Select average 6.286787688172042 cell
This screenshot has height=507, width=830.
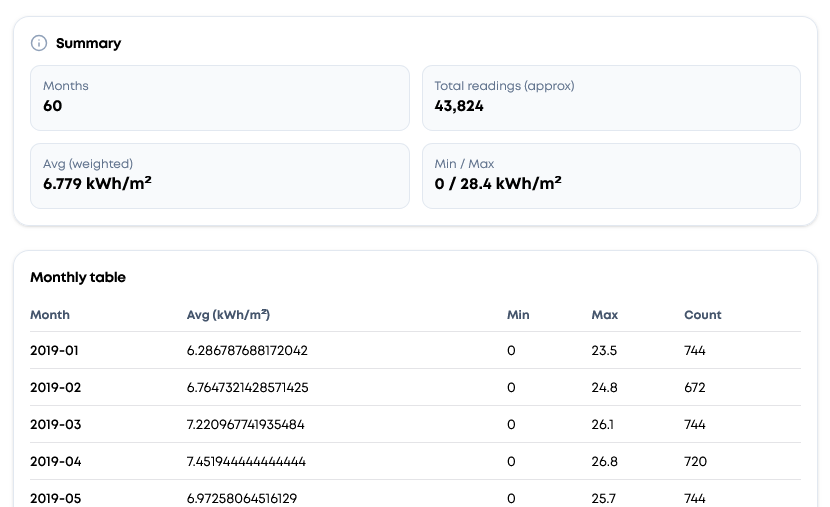[x=247, y=350]
